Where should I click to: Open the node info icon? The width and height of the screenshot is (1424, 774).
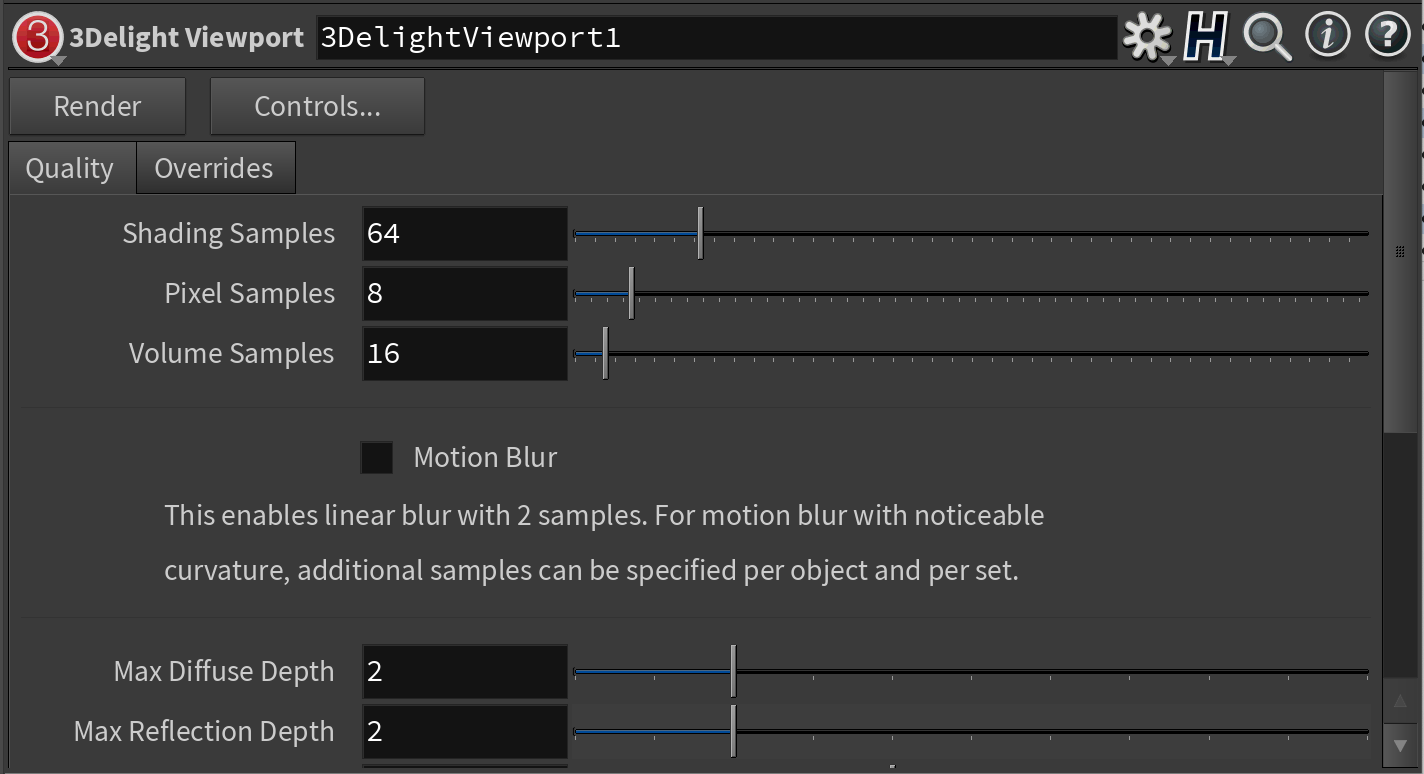(1327, 37)
